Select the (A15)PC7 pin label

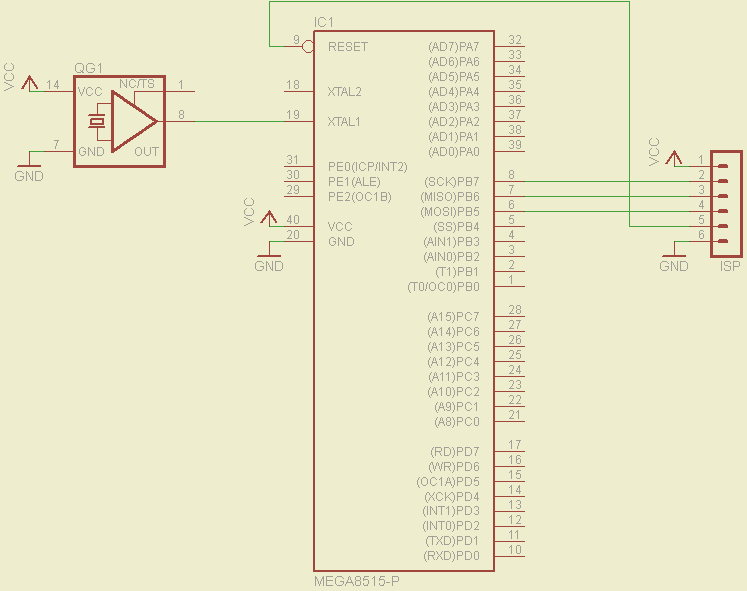click(453, 317)
